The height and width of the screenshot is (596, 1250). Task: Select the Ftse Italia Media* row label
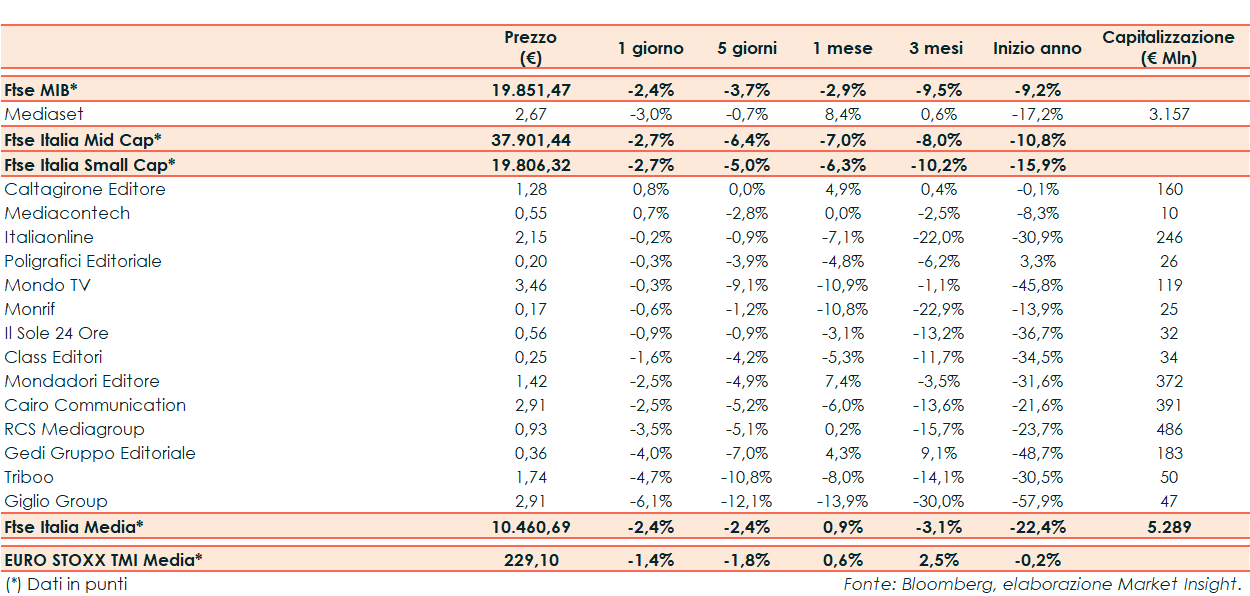click(x=74, y=526)
